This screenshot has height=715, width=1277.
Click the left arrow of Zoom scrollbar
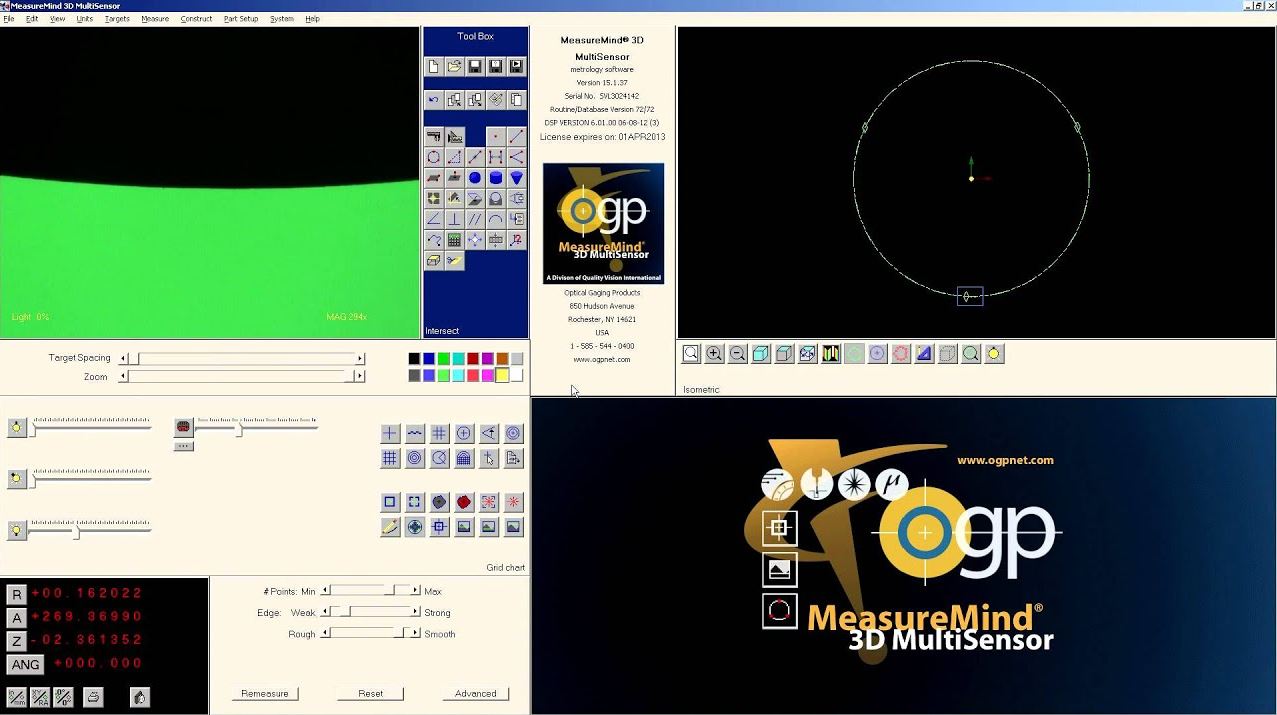[123, 377]
